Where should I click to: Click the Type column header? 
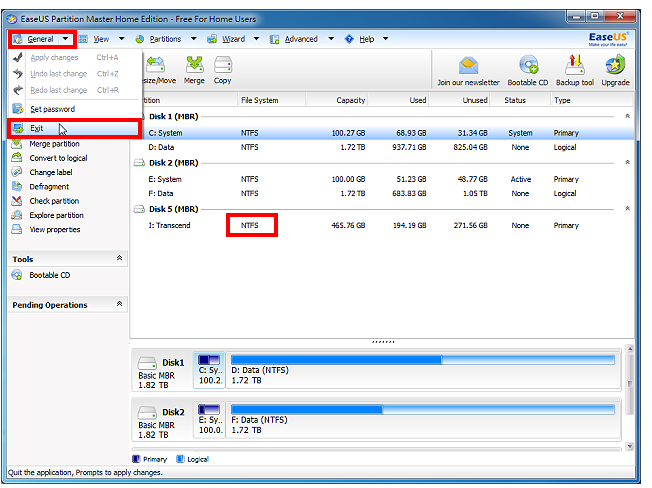coord(592,100)
